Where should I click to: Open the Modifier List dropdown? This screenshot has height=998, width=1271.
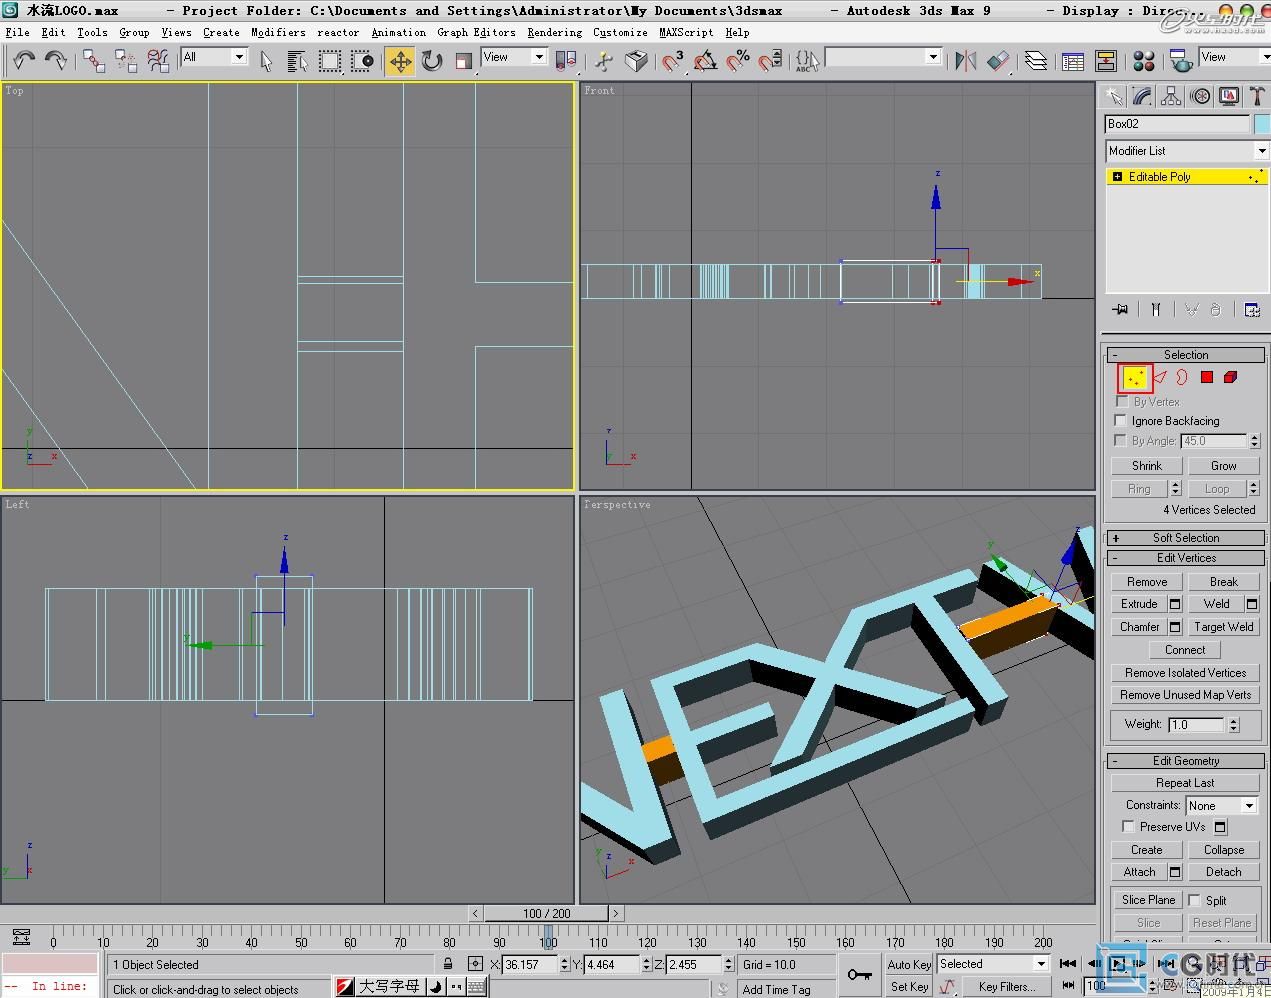point(1186,151)
